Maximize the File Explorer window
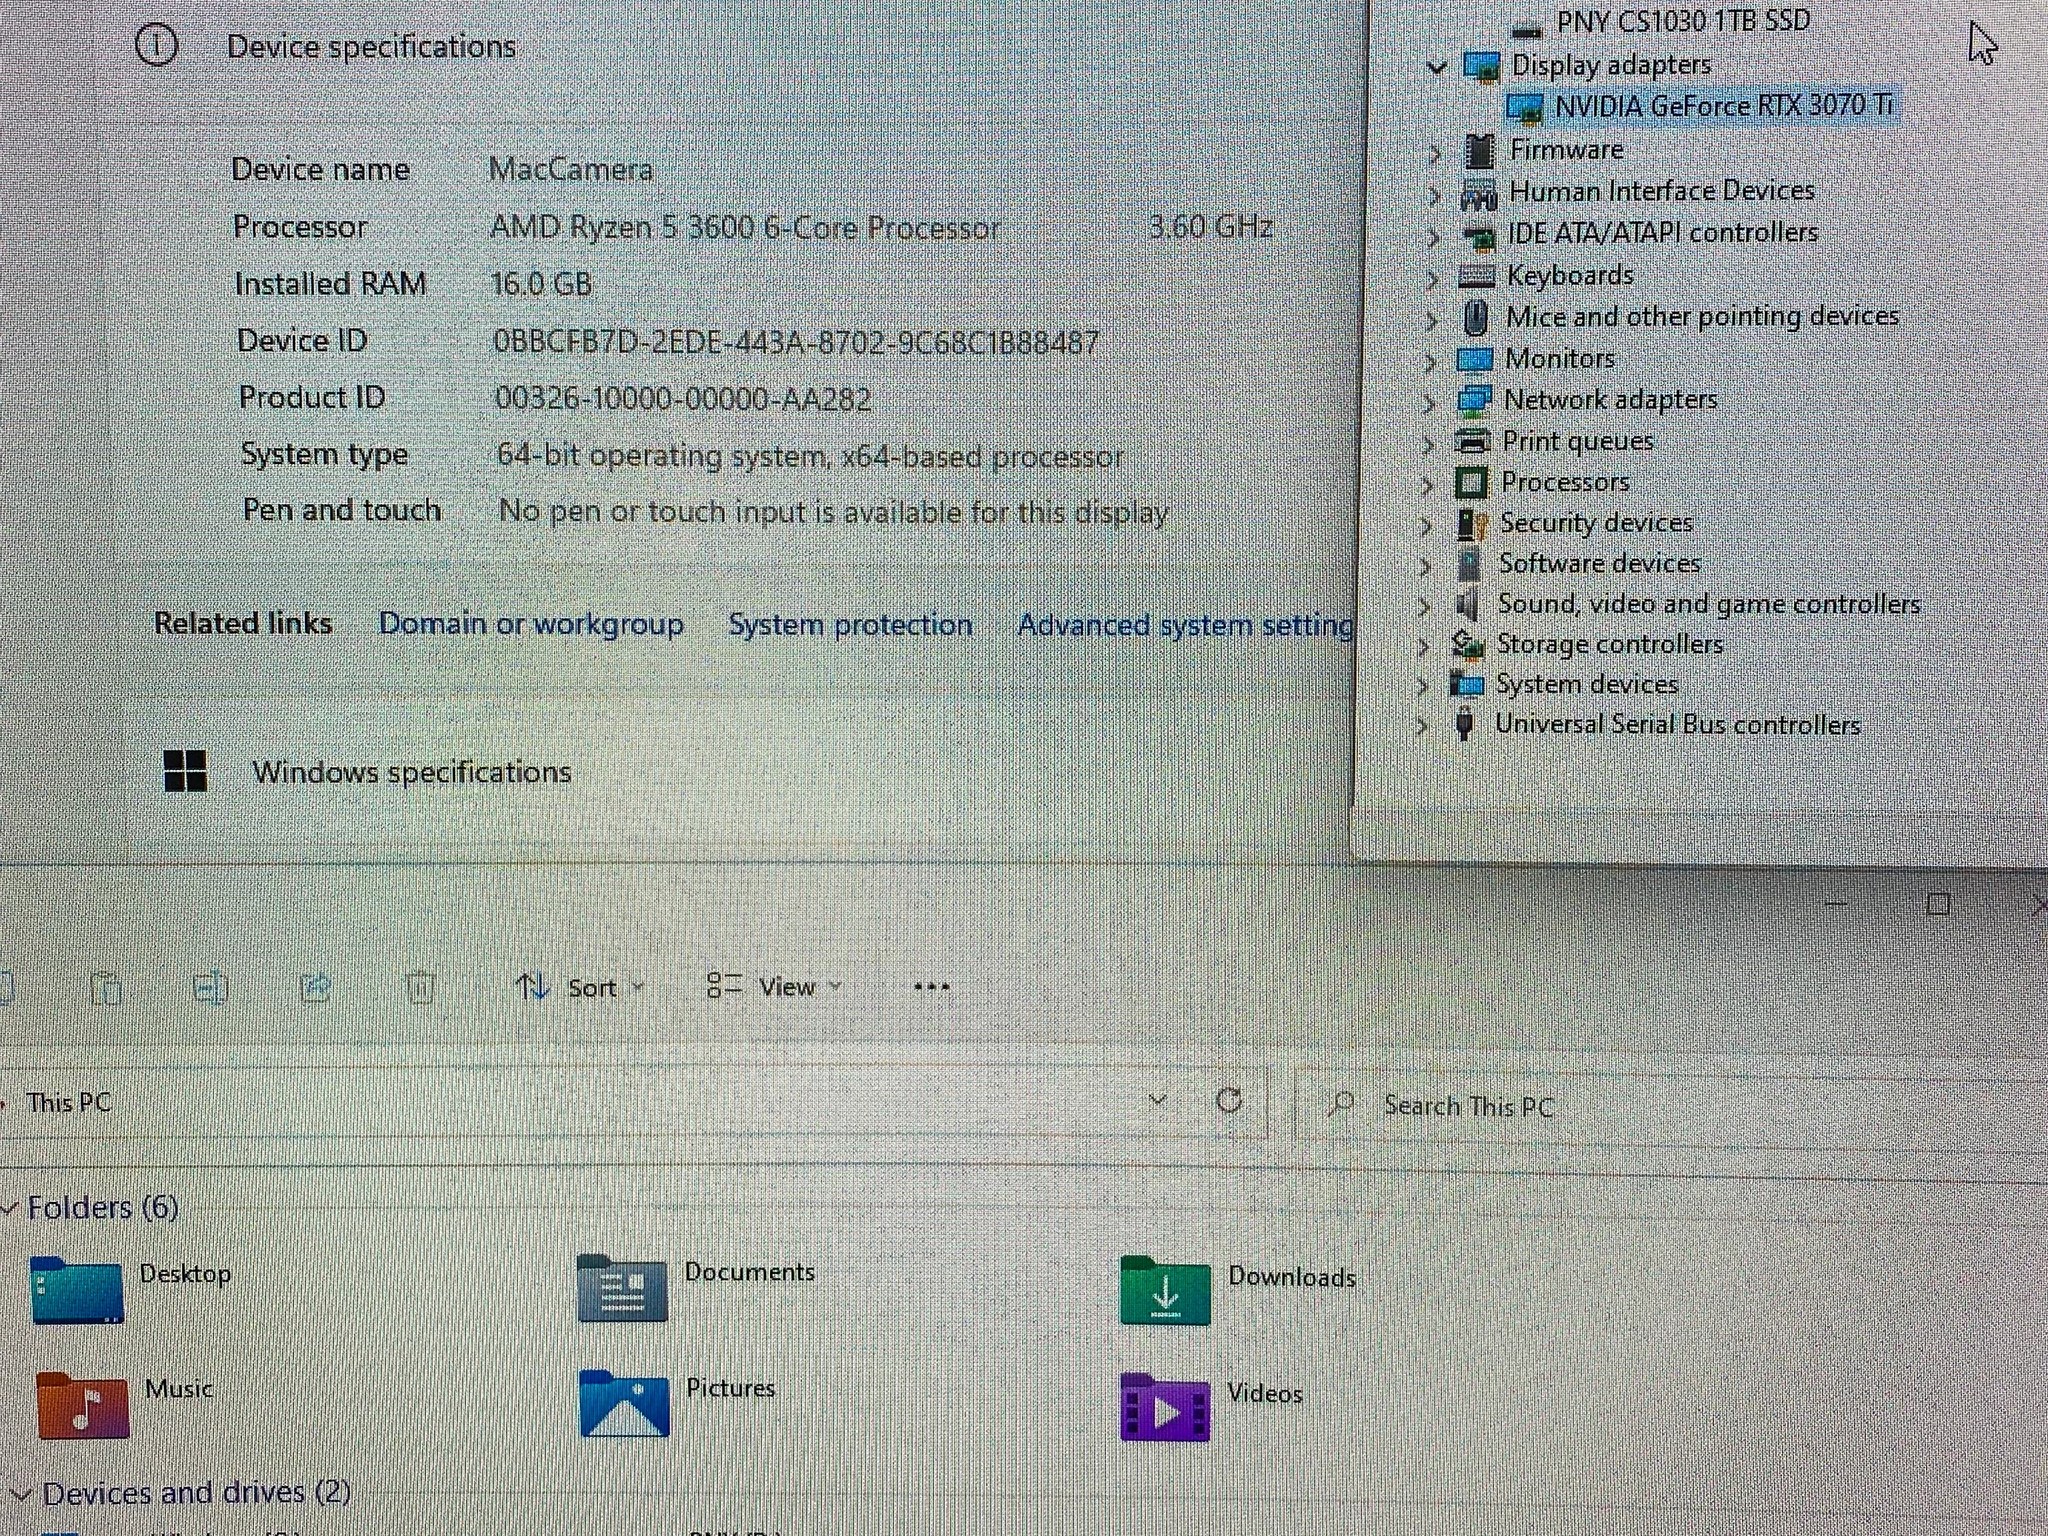Image resolution: width=2048 pixels, height=1536 pixels. (x=1939, y=904)
